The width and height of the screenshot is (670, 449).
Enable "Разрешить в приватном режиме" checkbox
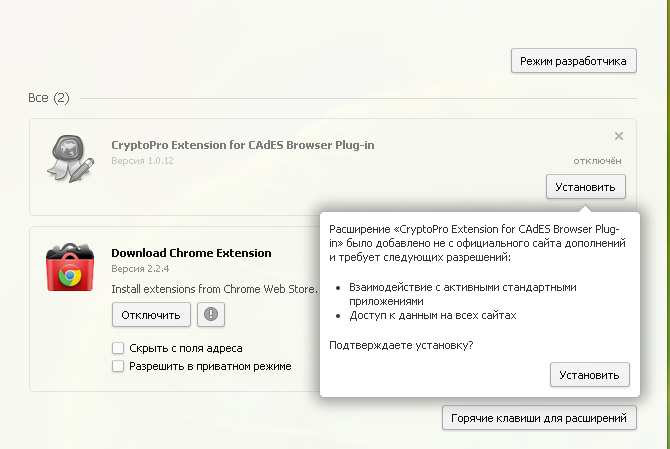click(119, 366)
